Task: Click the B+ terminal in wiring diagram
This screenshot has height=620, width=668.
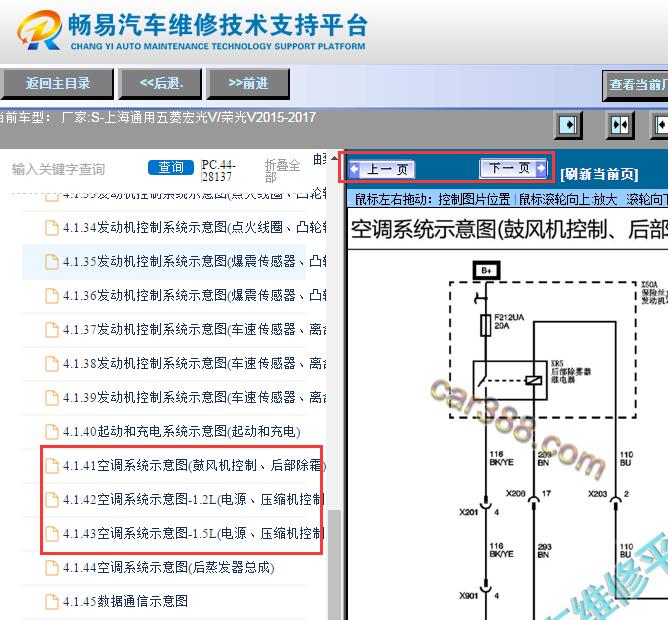Action: tap(487, 271)
